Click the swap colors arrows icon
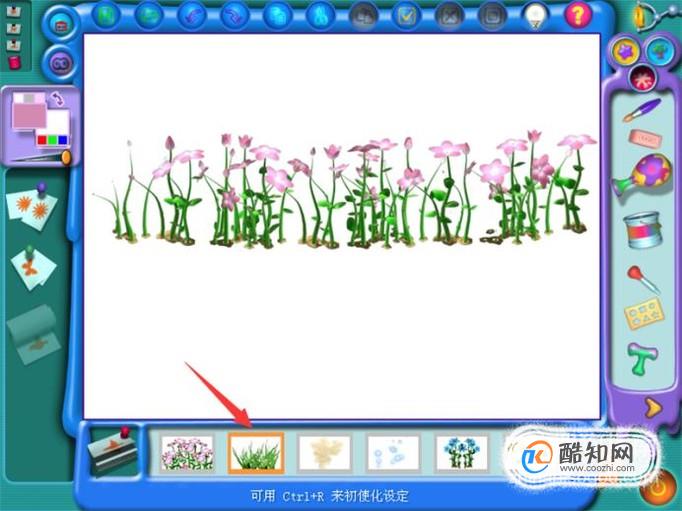 click(x=57, y=99)
